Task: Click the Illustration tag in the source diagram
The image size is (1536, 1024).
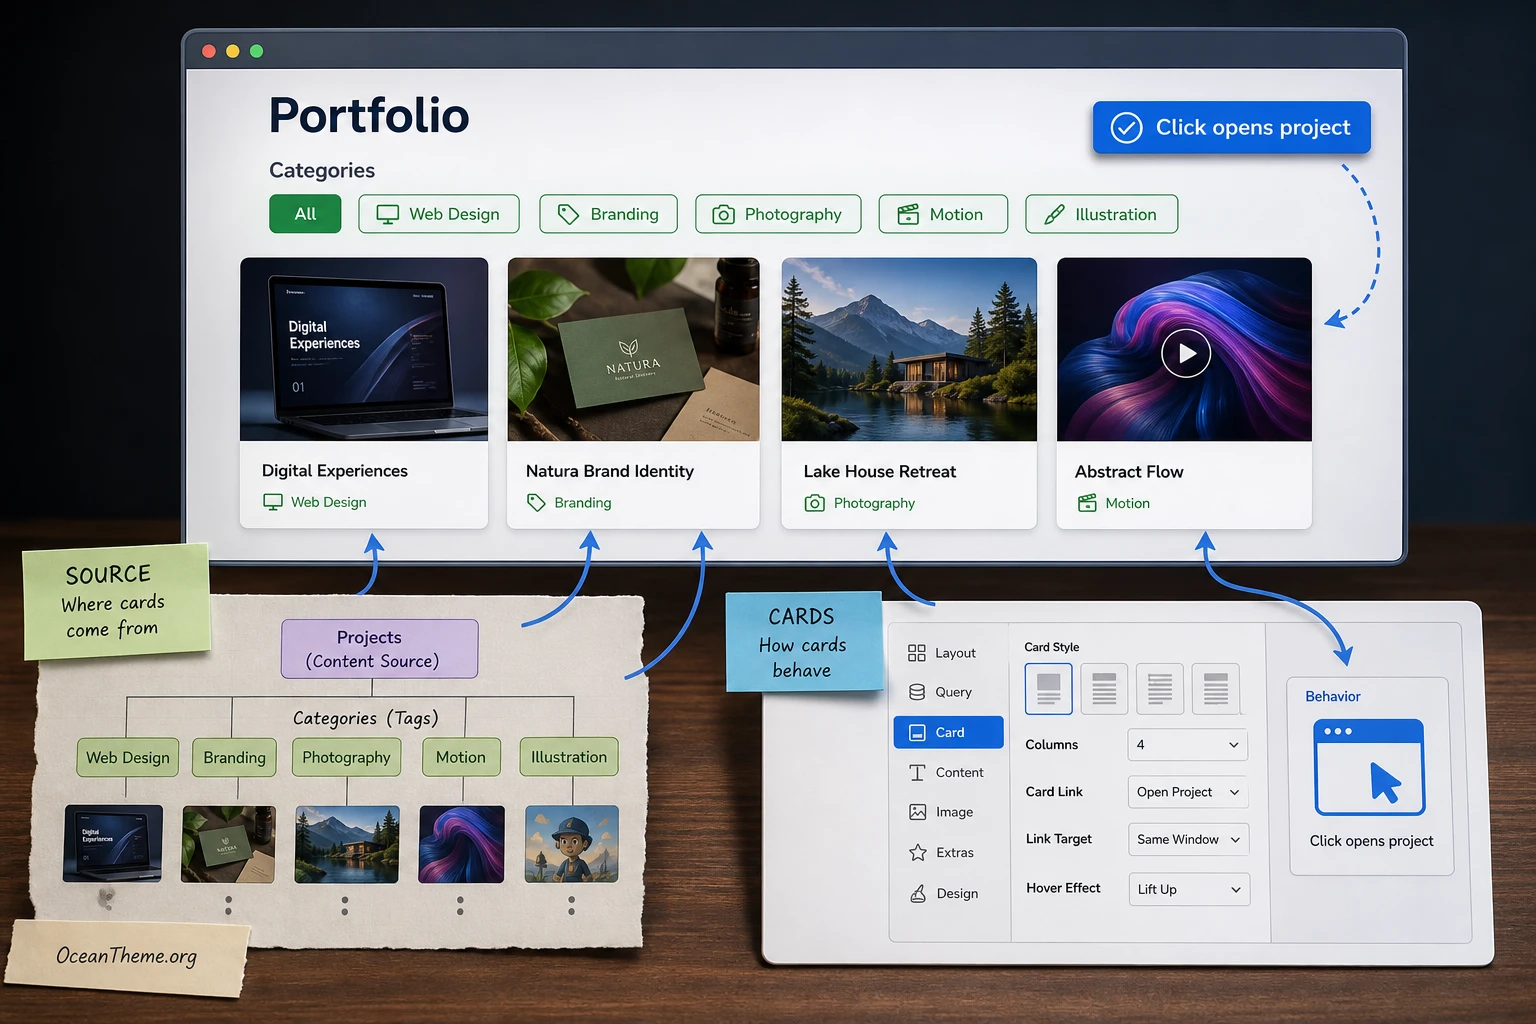Action: [x=569, y=757]
